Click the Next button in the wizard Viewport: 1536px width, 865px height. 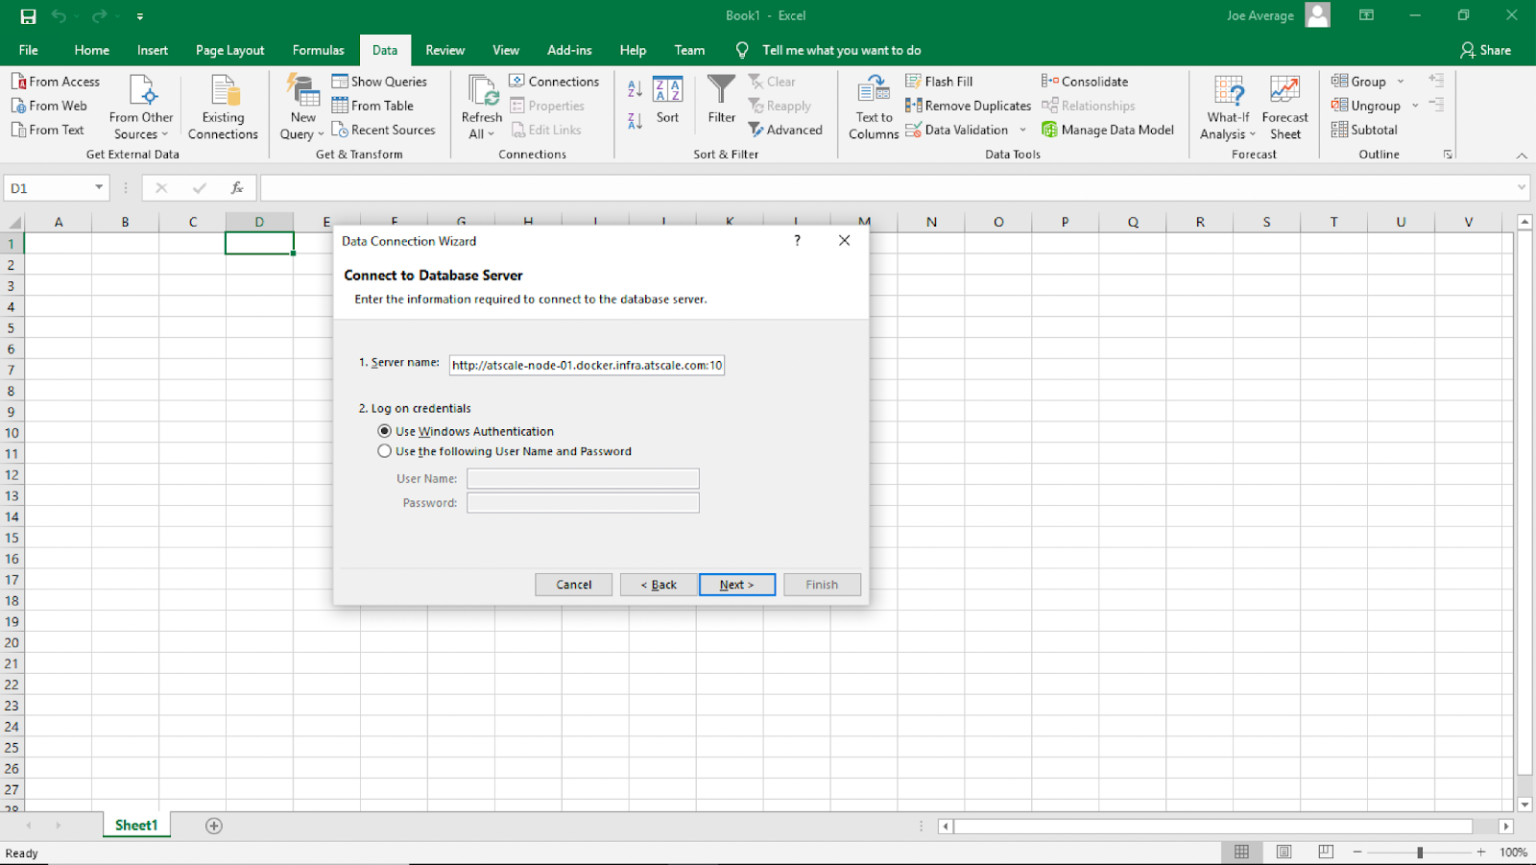(737, 584)
